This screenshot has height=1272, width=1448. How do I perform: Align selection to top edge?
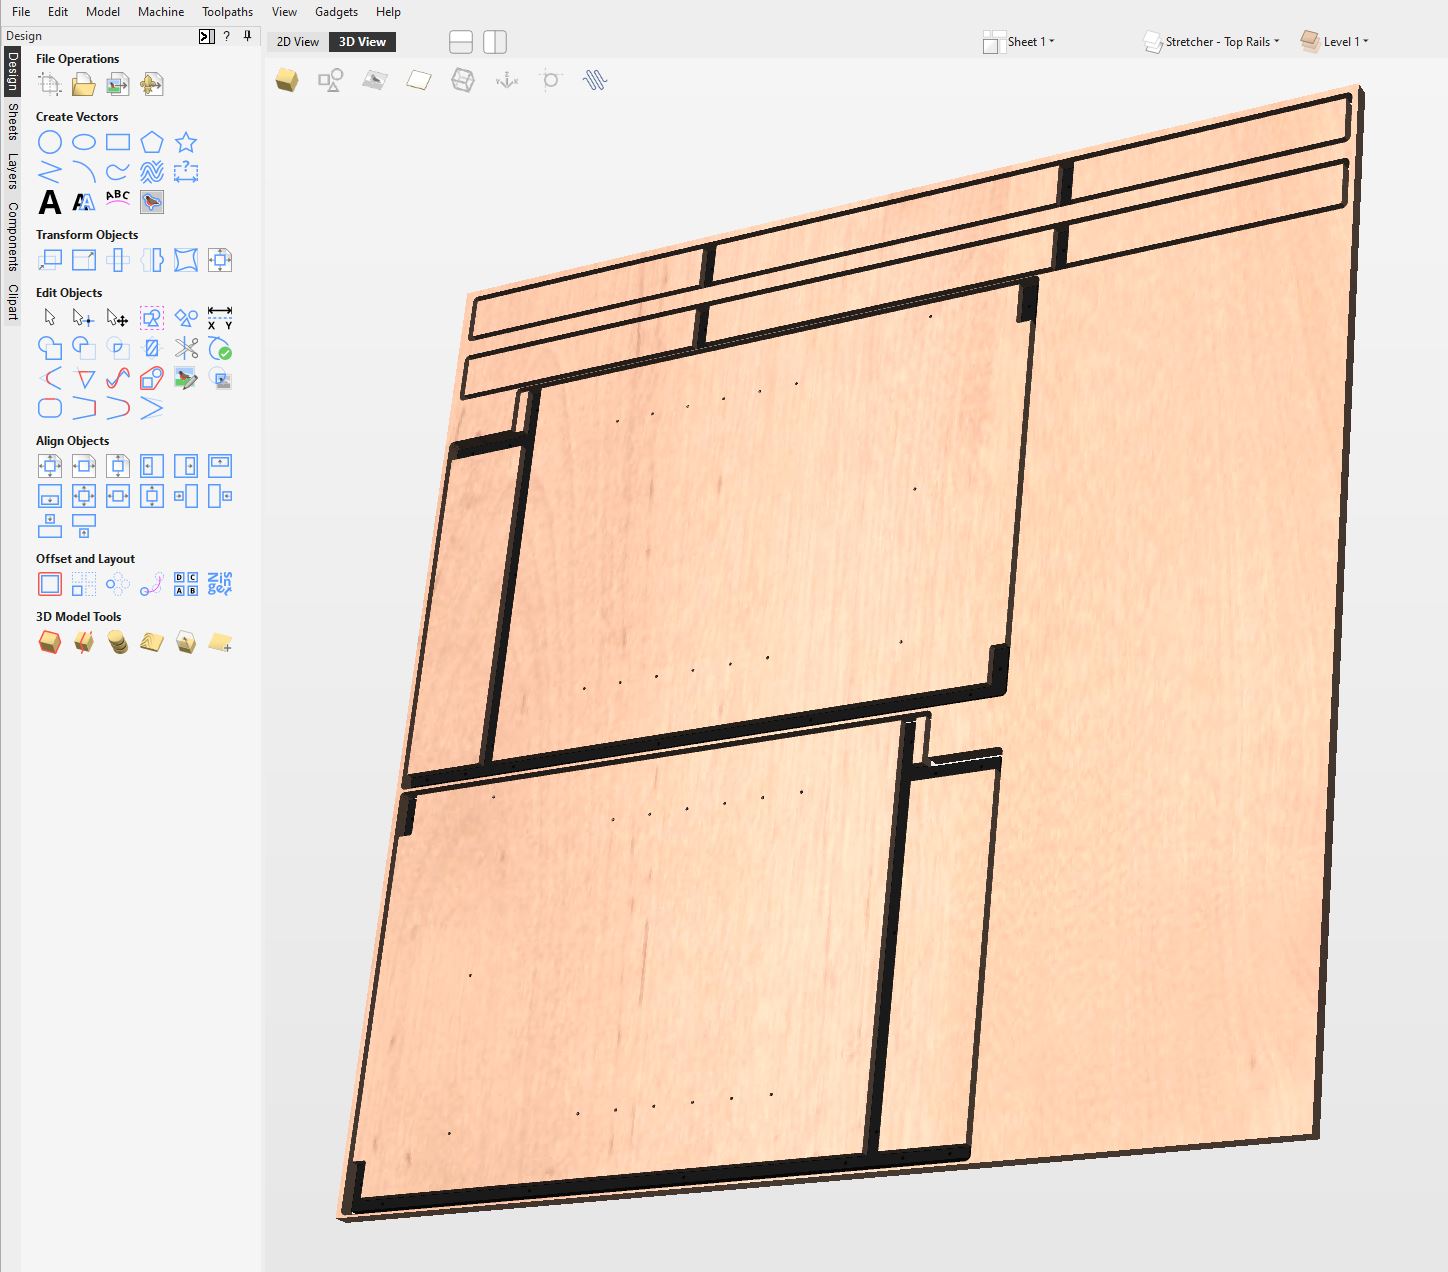[x=220, y=466]
